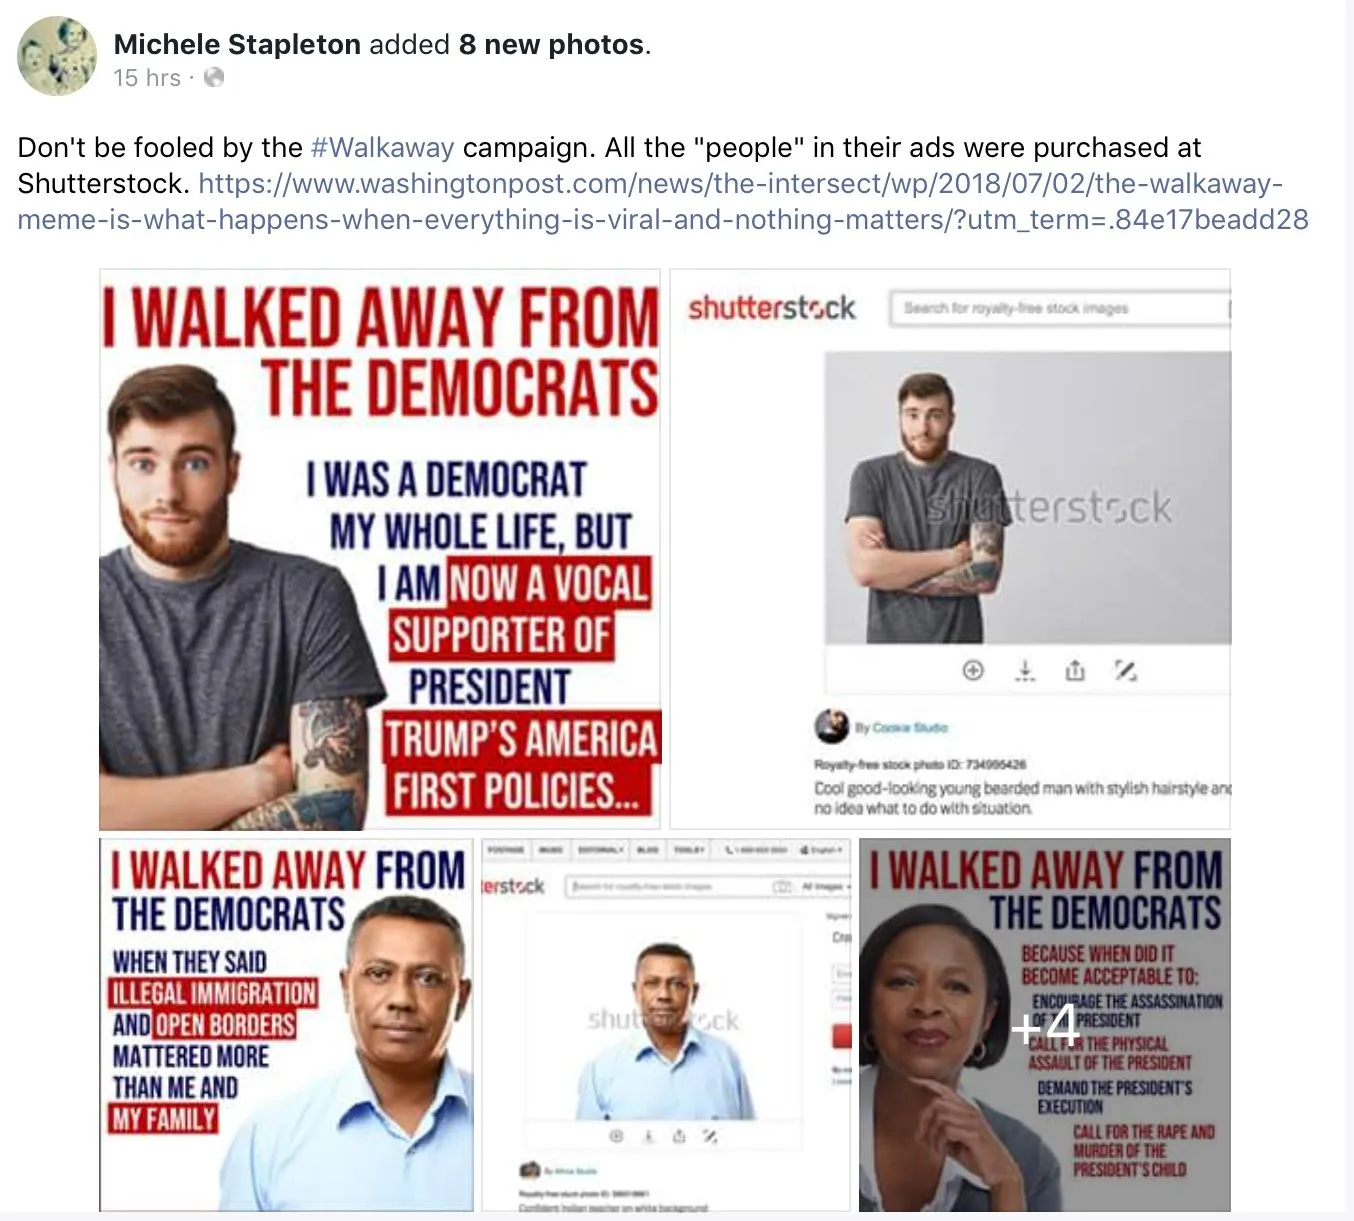This screenshot has height=1221, width=1354.
Task: Open the illegal immigration meme photo
Action: click(286, 1025)
